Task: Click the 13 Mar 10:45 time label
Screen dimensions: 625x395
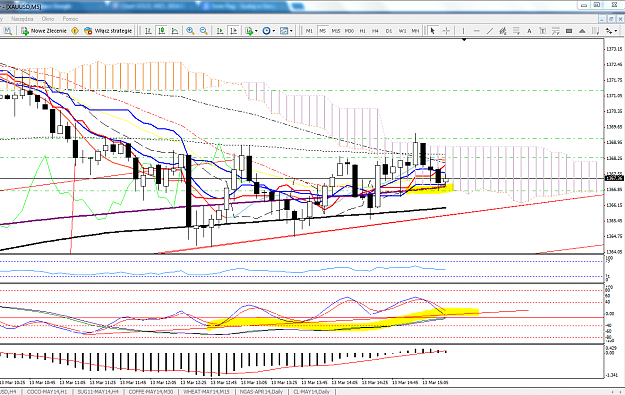Action: click(42, 382)
